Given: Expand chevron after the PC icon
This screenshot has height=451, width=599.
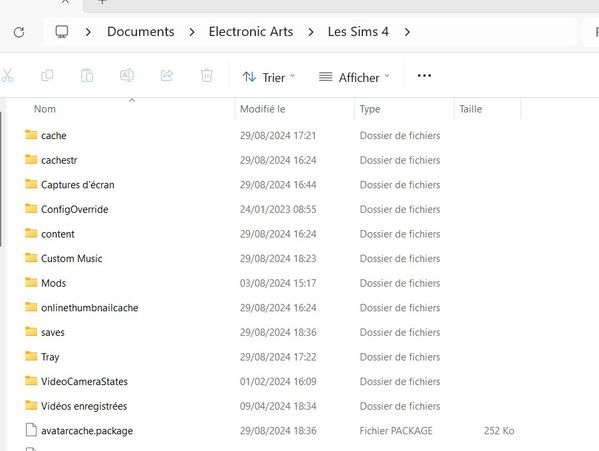Looking at the screenshot, I should pyautogui.click(x=88, y=32).
